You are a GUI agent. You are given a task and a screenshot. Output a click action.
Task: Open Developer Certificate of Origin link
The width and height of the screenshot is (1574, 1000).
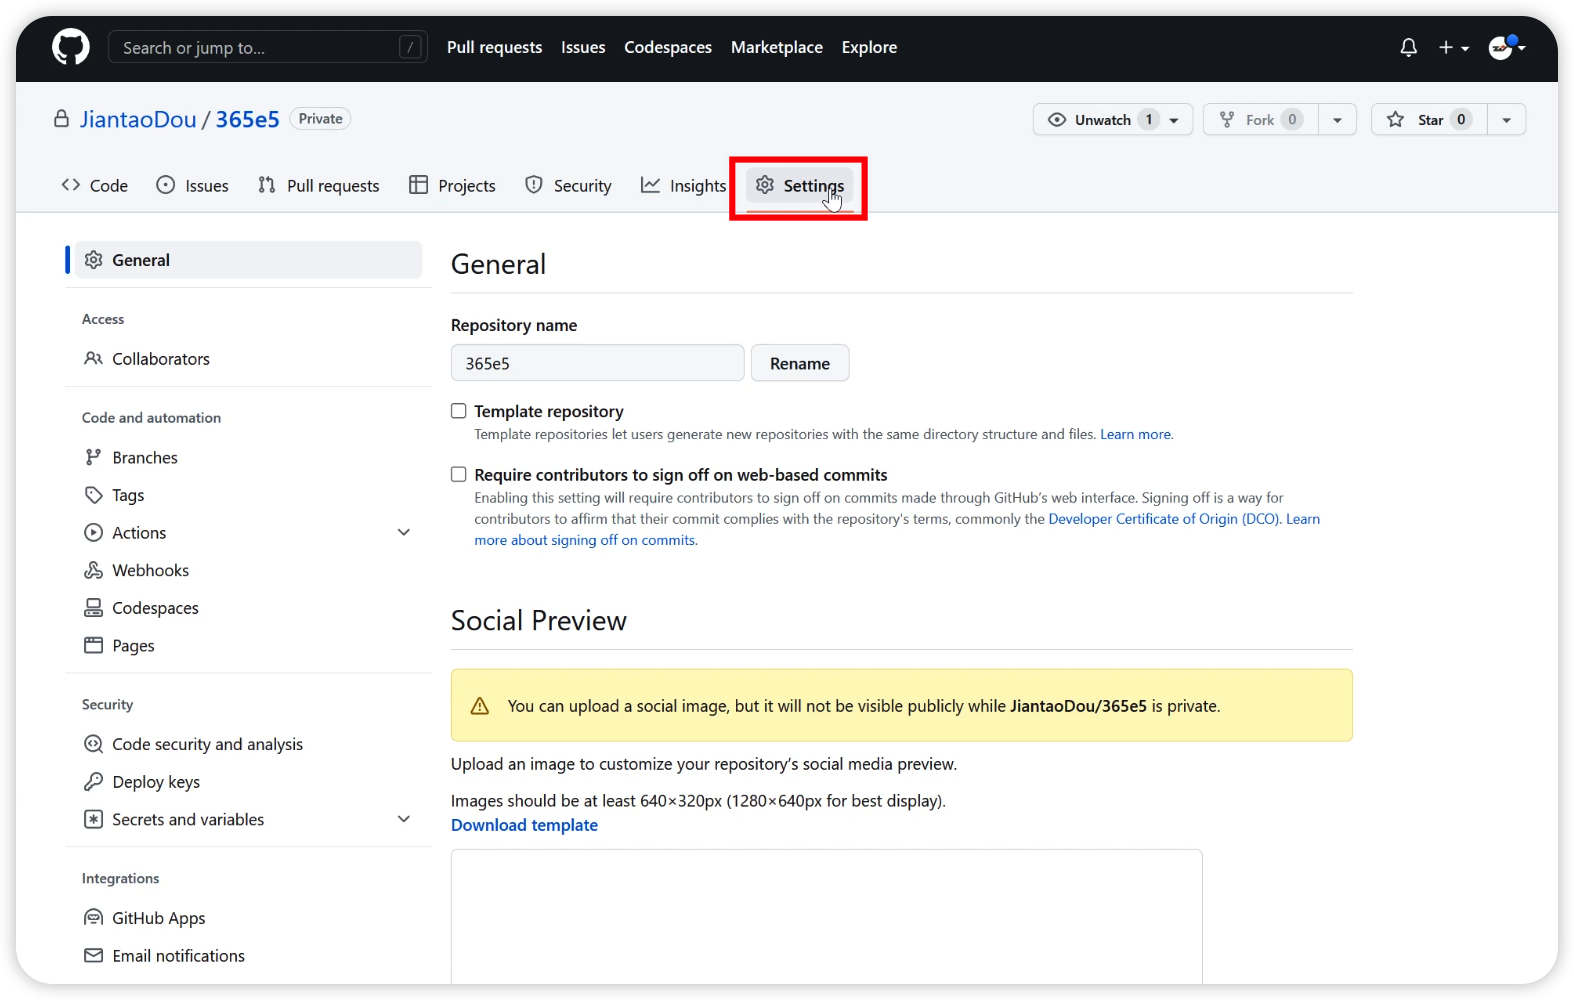point(1164,519)
